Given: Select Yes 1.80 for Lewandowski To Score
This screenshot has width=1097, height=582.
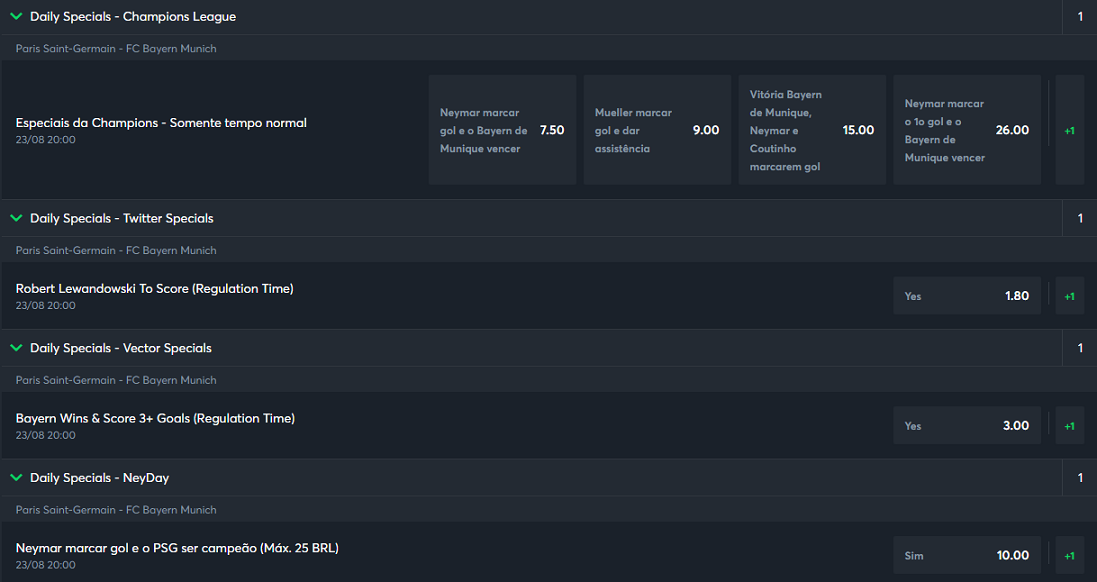Looking at the screenshot, I should [x=967, y=296].
